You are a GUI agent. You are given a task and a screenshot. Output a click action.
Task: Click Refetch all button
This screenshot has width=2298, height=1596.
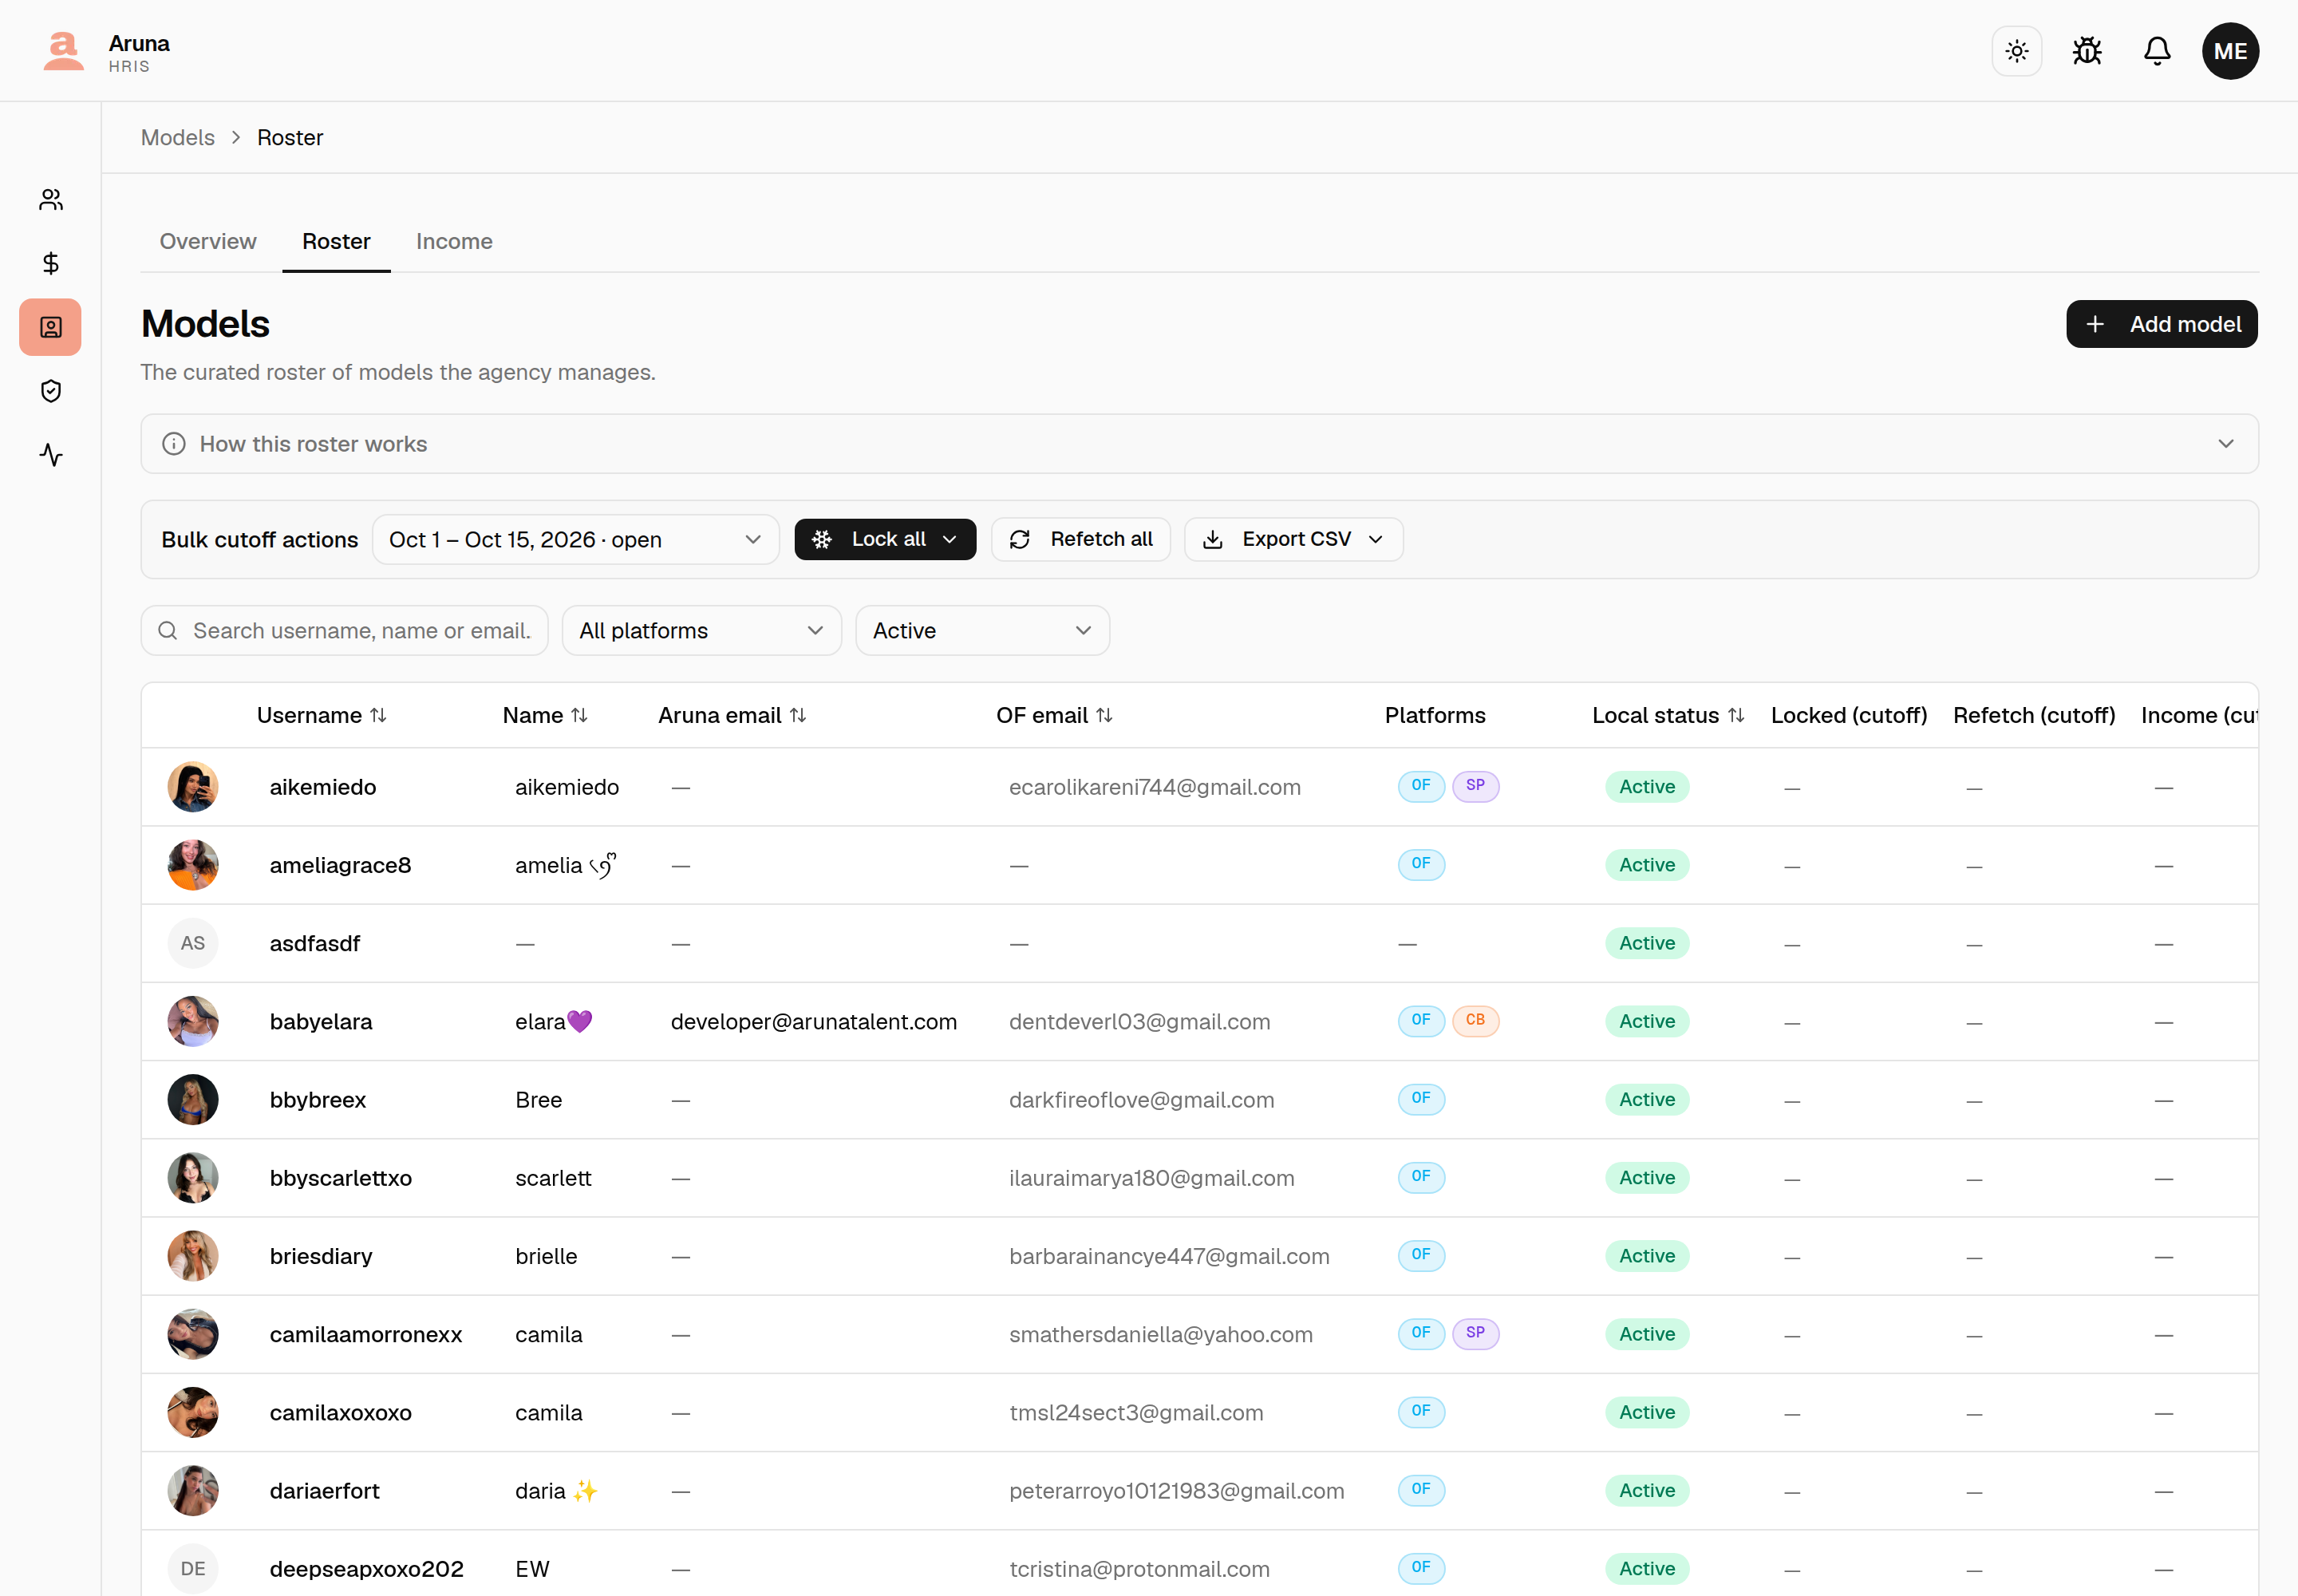tap(1080, 540)
